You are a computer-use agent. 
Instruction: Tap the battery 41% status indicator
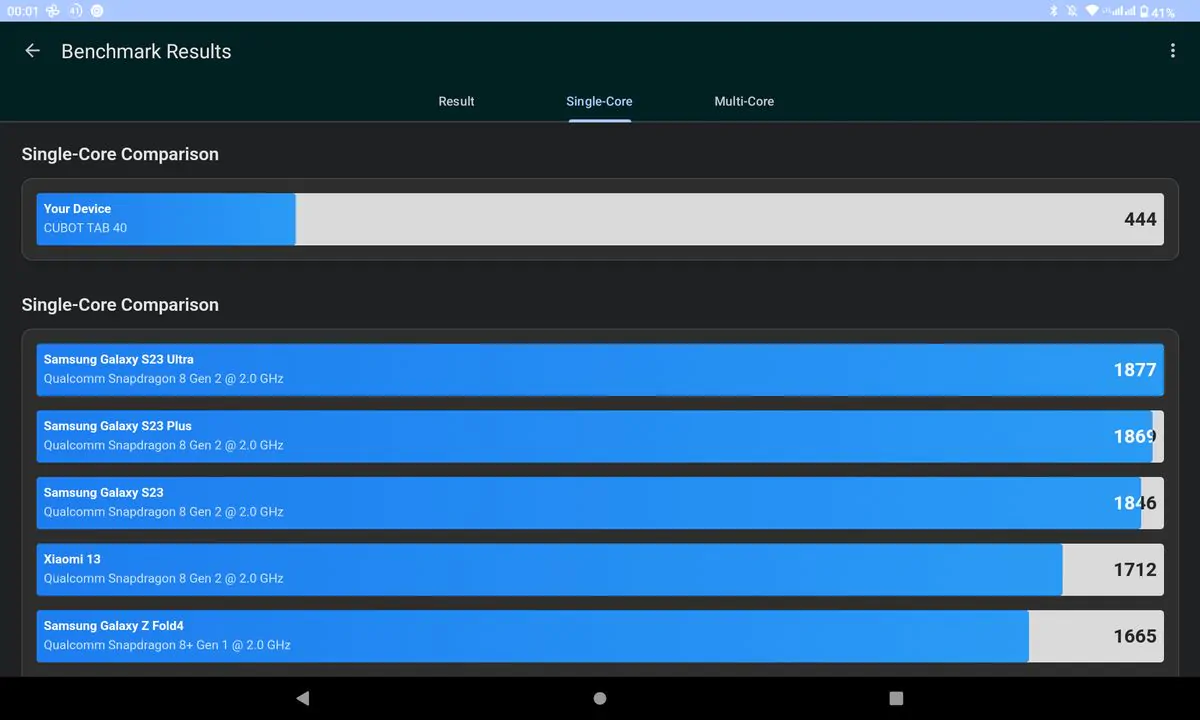point(1157,11)
